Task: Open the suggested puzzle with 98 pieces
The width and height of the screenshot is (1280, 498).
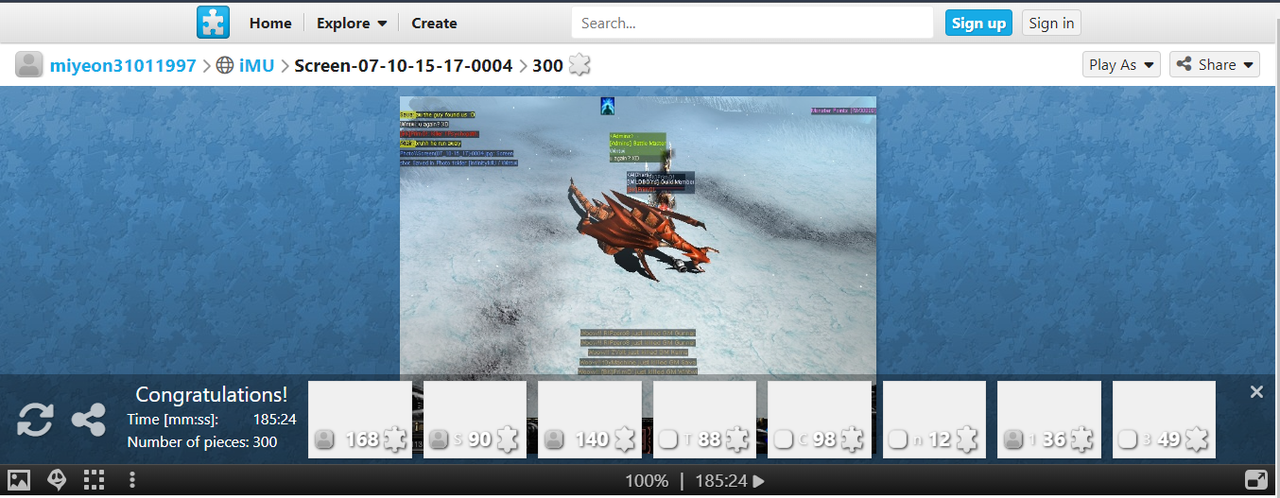Action: (x=820, y=419)
